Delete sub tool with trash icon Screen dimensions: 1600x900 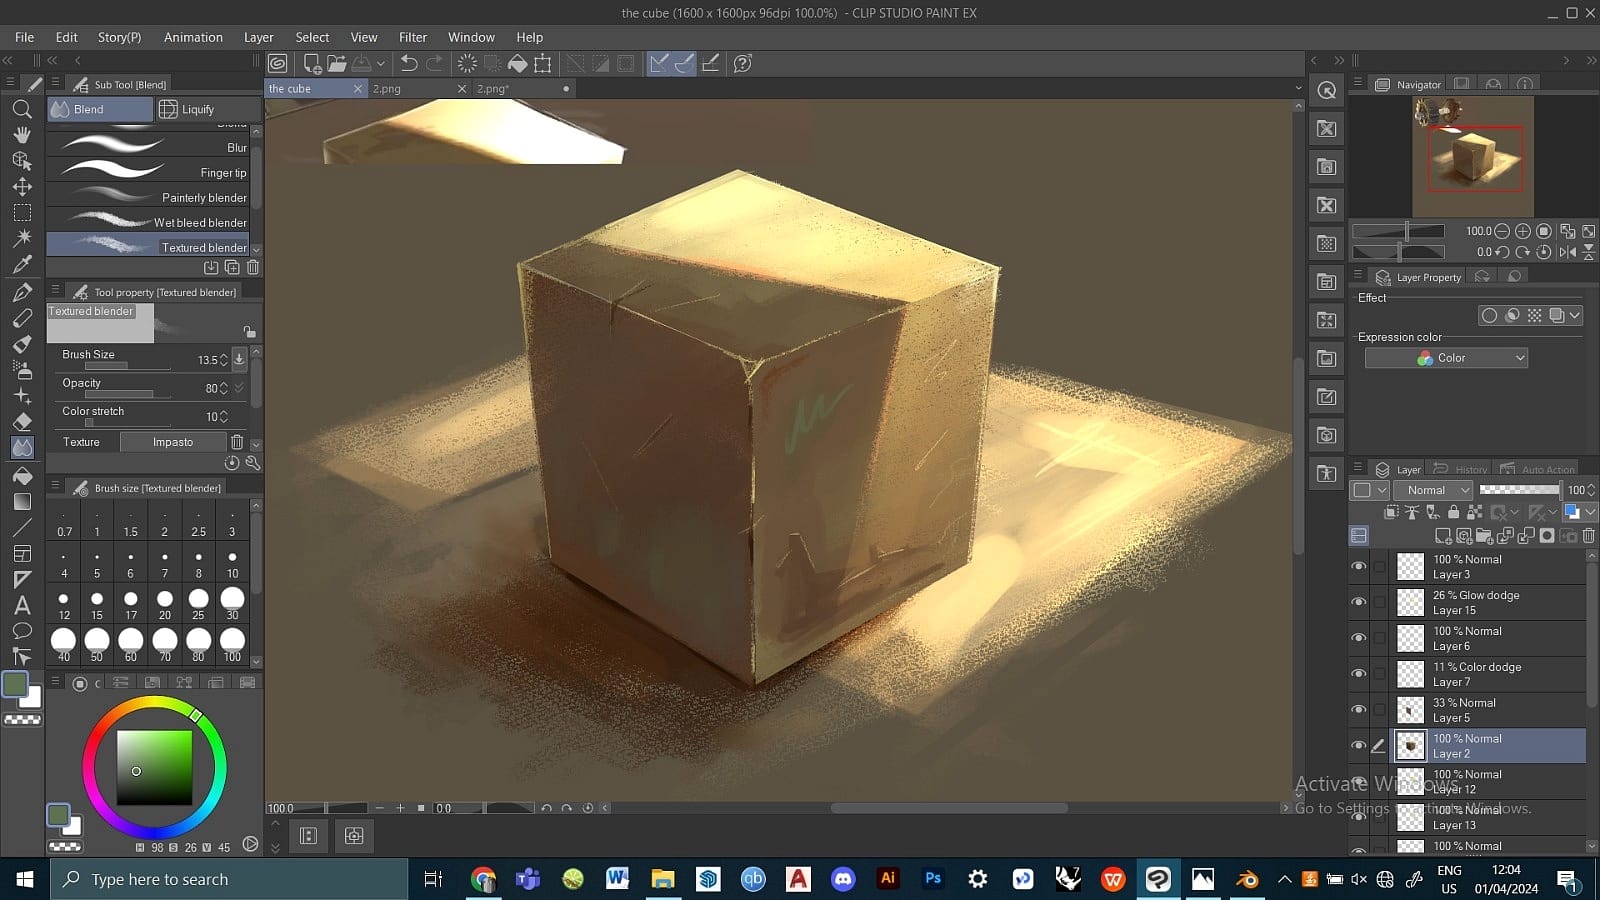(253, 267)
